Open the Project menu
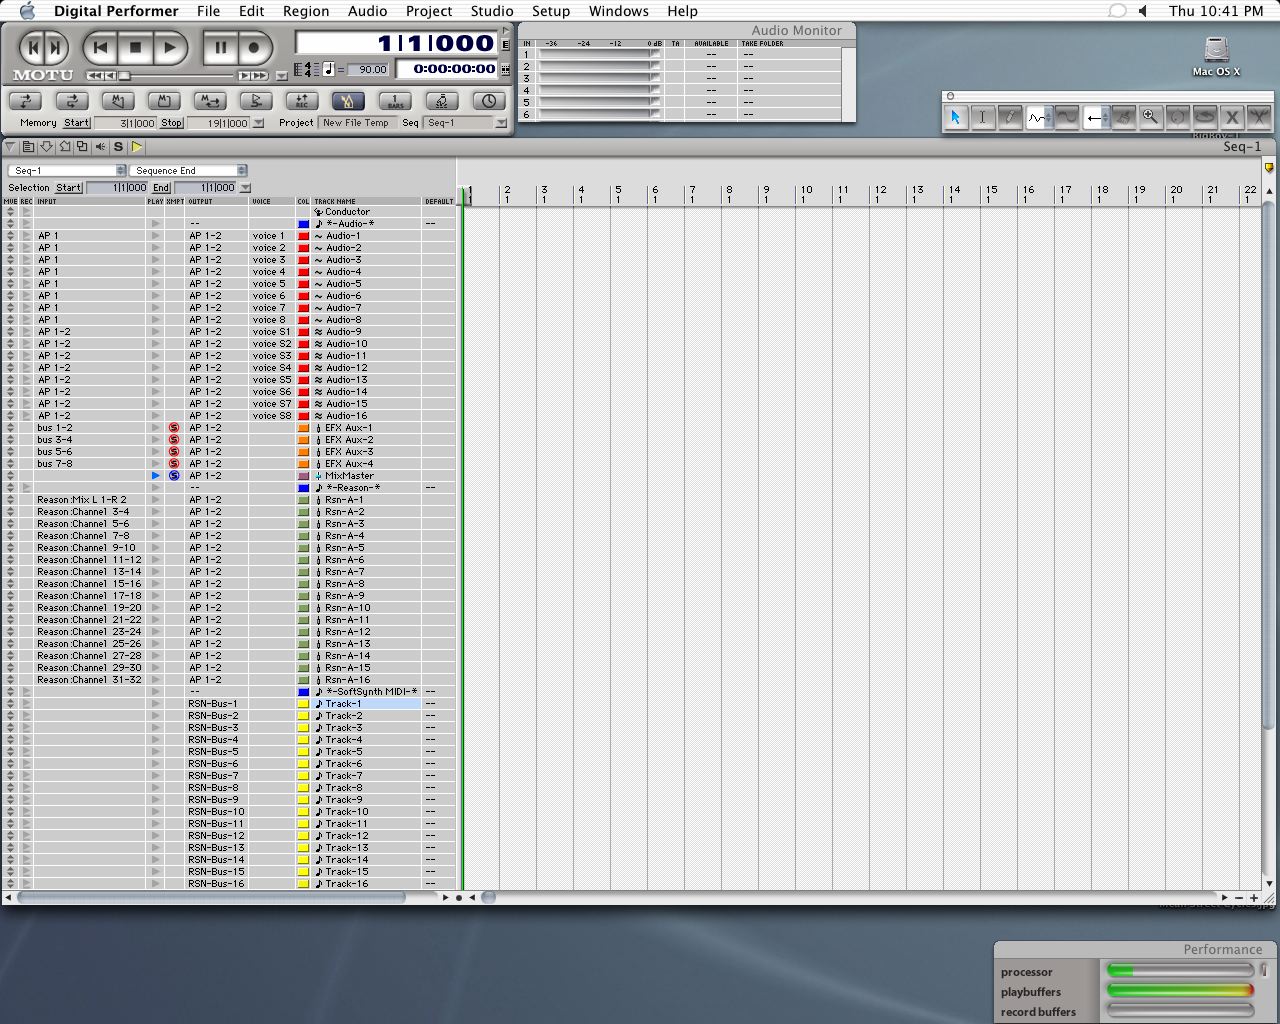The width and height of the screenshot is (1280, 1024). click(429, 11)
